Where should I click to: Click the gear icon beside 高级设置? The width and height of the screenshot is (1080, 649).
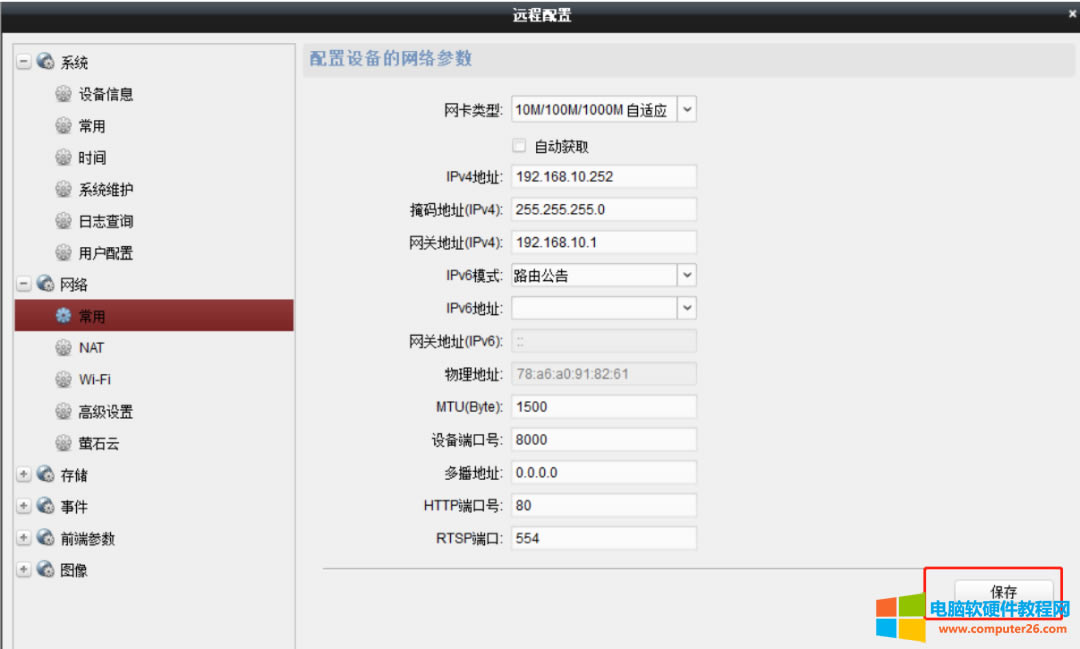(x=63, y=411)
